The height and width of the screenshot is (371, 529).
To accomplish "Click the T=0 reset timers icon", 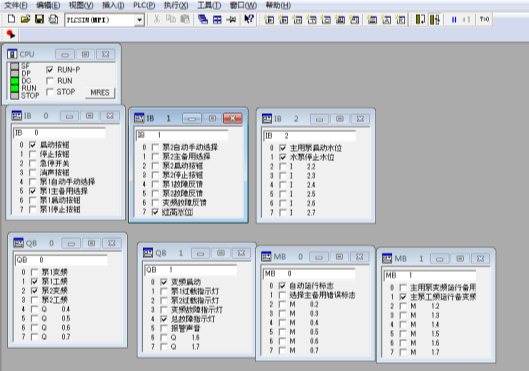I will pos(484,20).
